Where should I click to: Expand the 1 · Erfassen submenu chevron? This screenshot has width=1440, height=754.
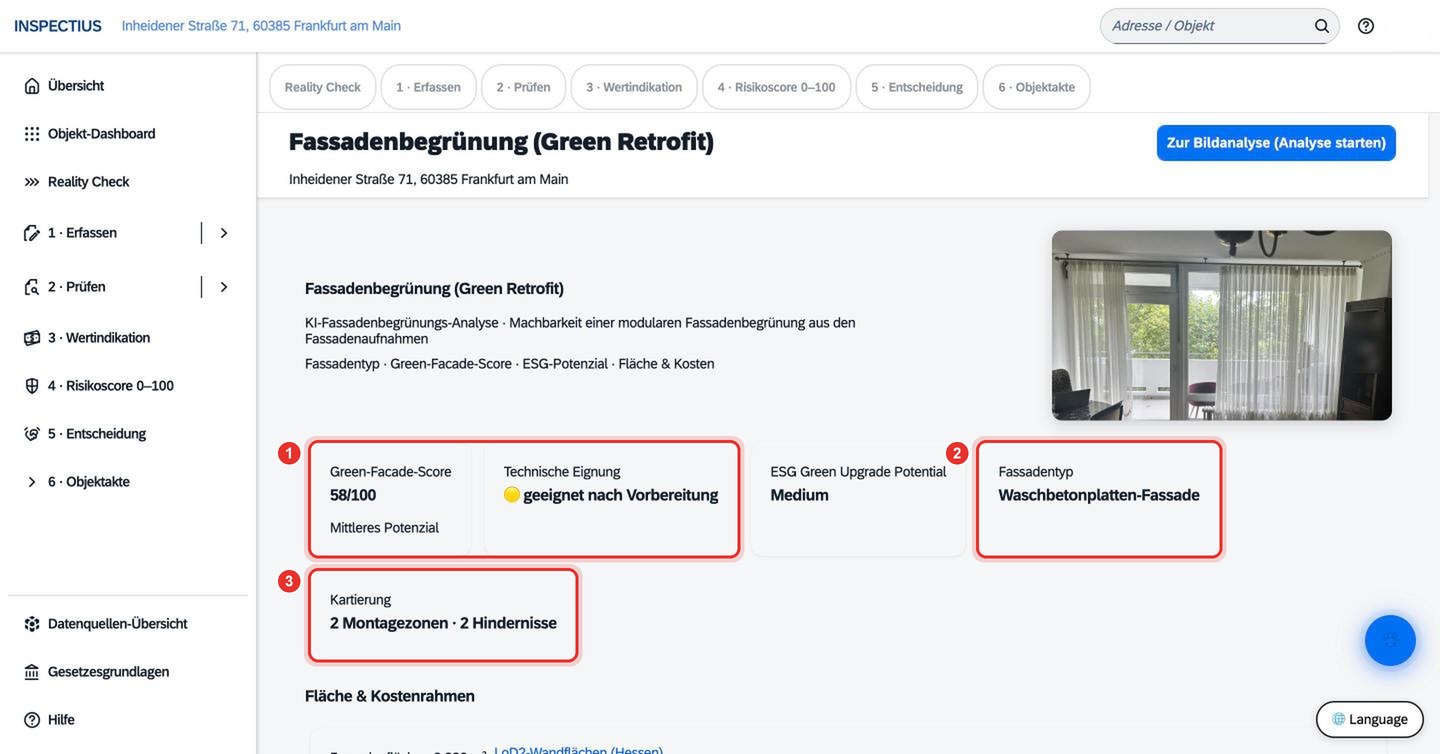tap(224, 233)
